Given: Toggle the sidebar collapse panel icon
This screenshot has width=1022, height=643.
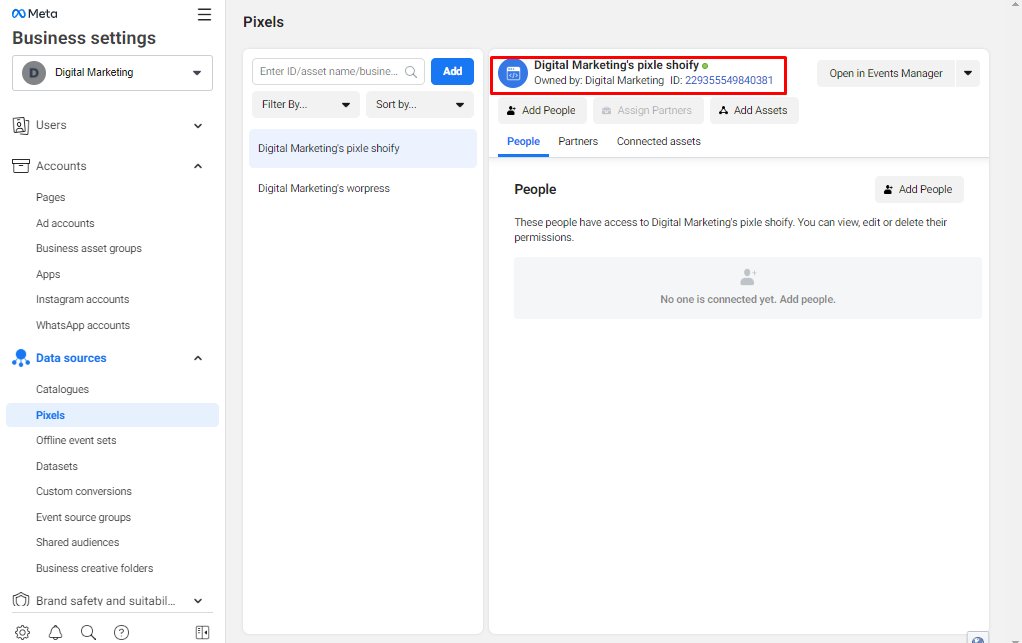Looking at the screenshot, I should pos(203,632).
